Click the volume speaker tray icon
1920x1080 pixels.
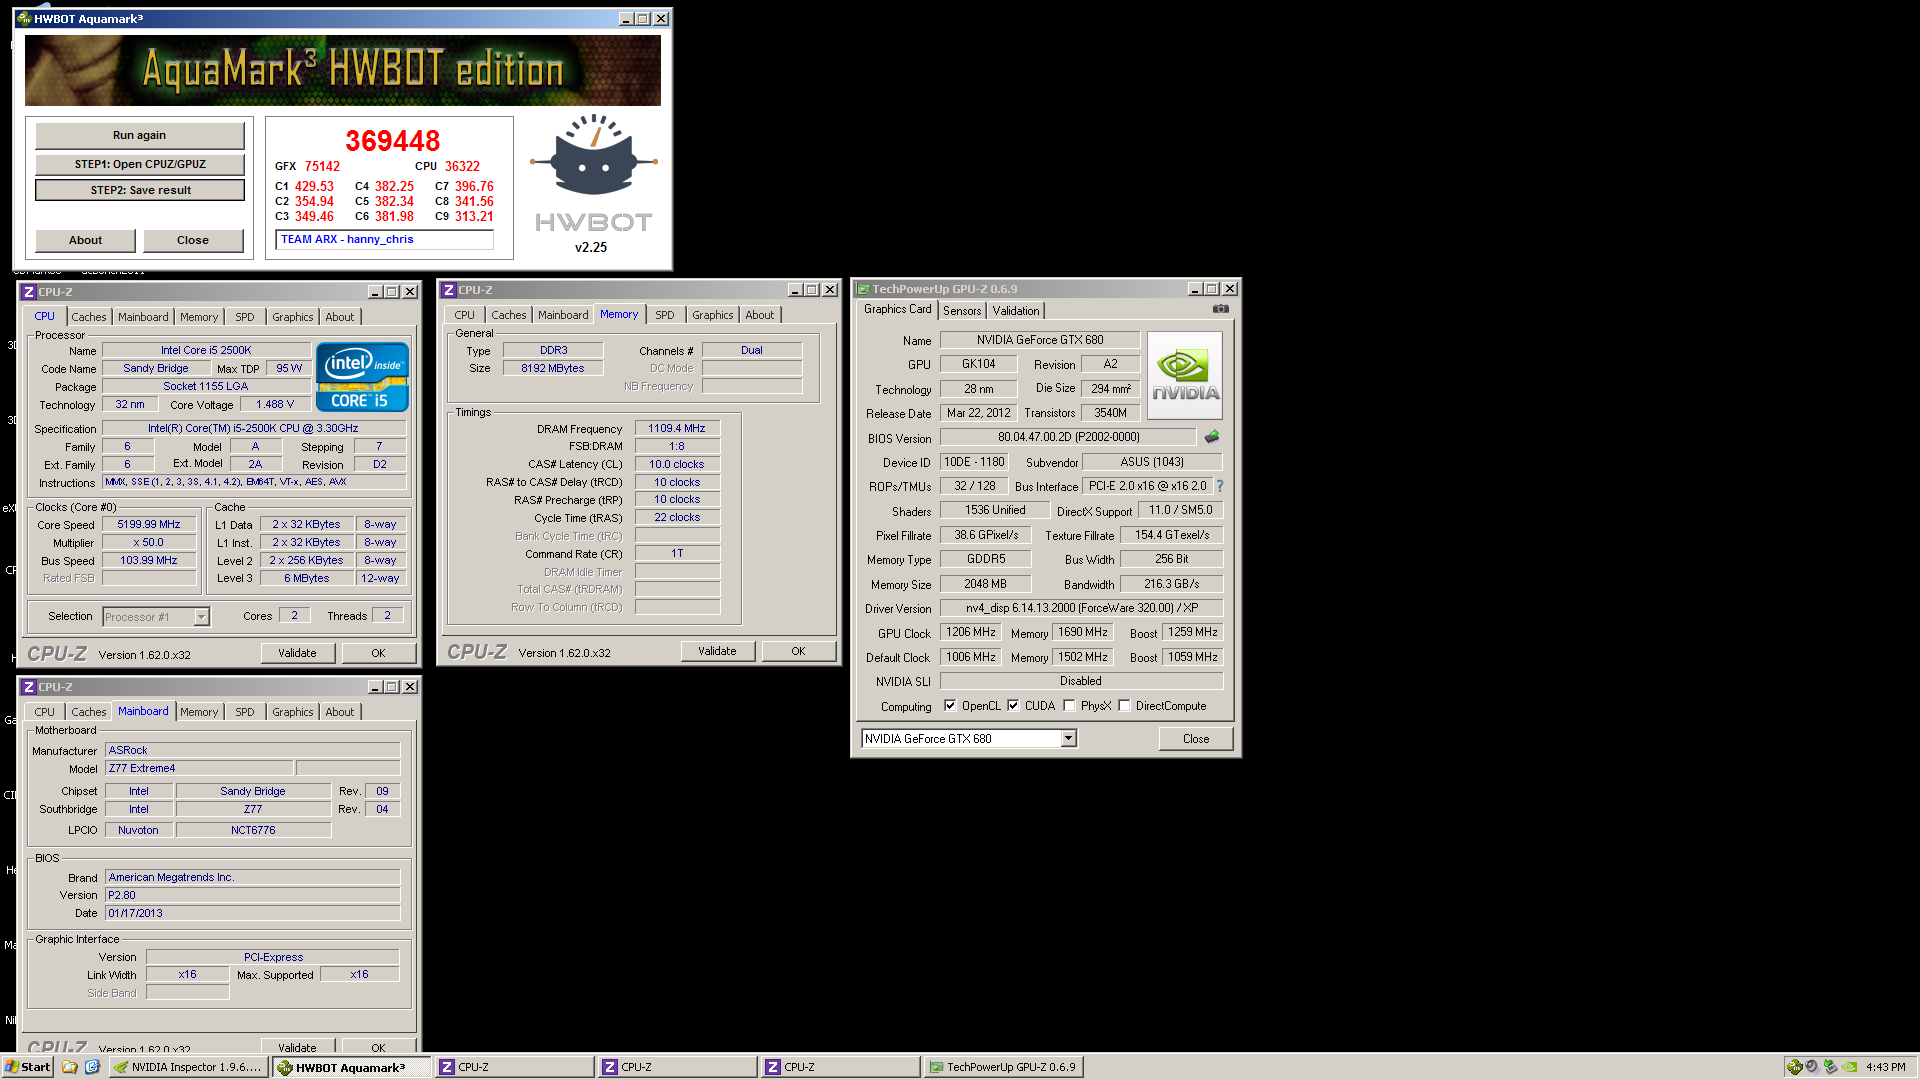pyautogui.click(x=1812, y=1067)
